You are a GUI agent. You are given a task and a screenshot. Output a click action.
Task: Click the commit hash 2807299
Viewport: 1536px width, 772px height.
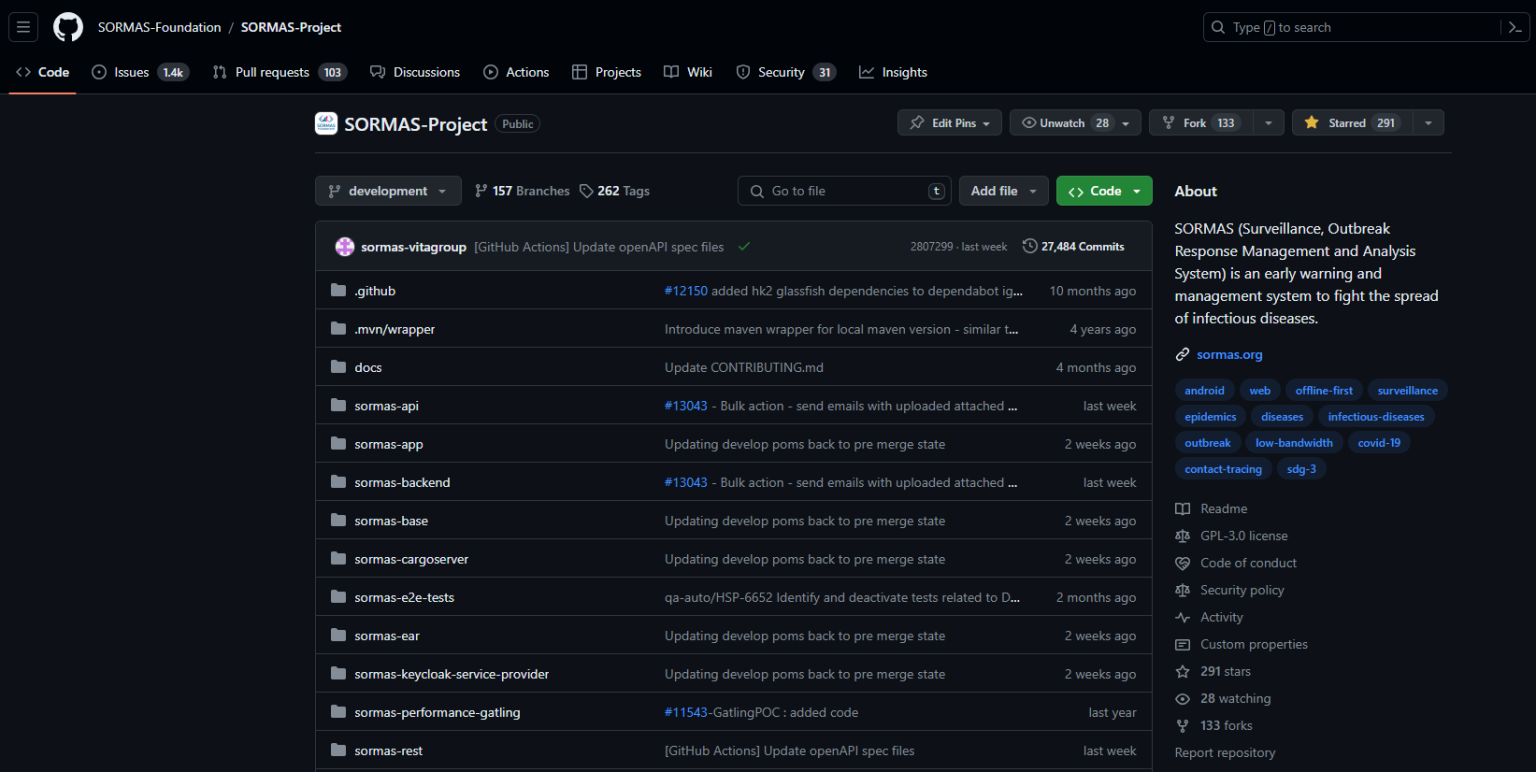(x=931, y=246)
